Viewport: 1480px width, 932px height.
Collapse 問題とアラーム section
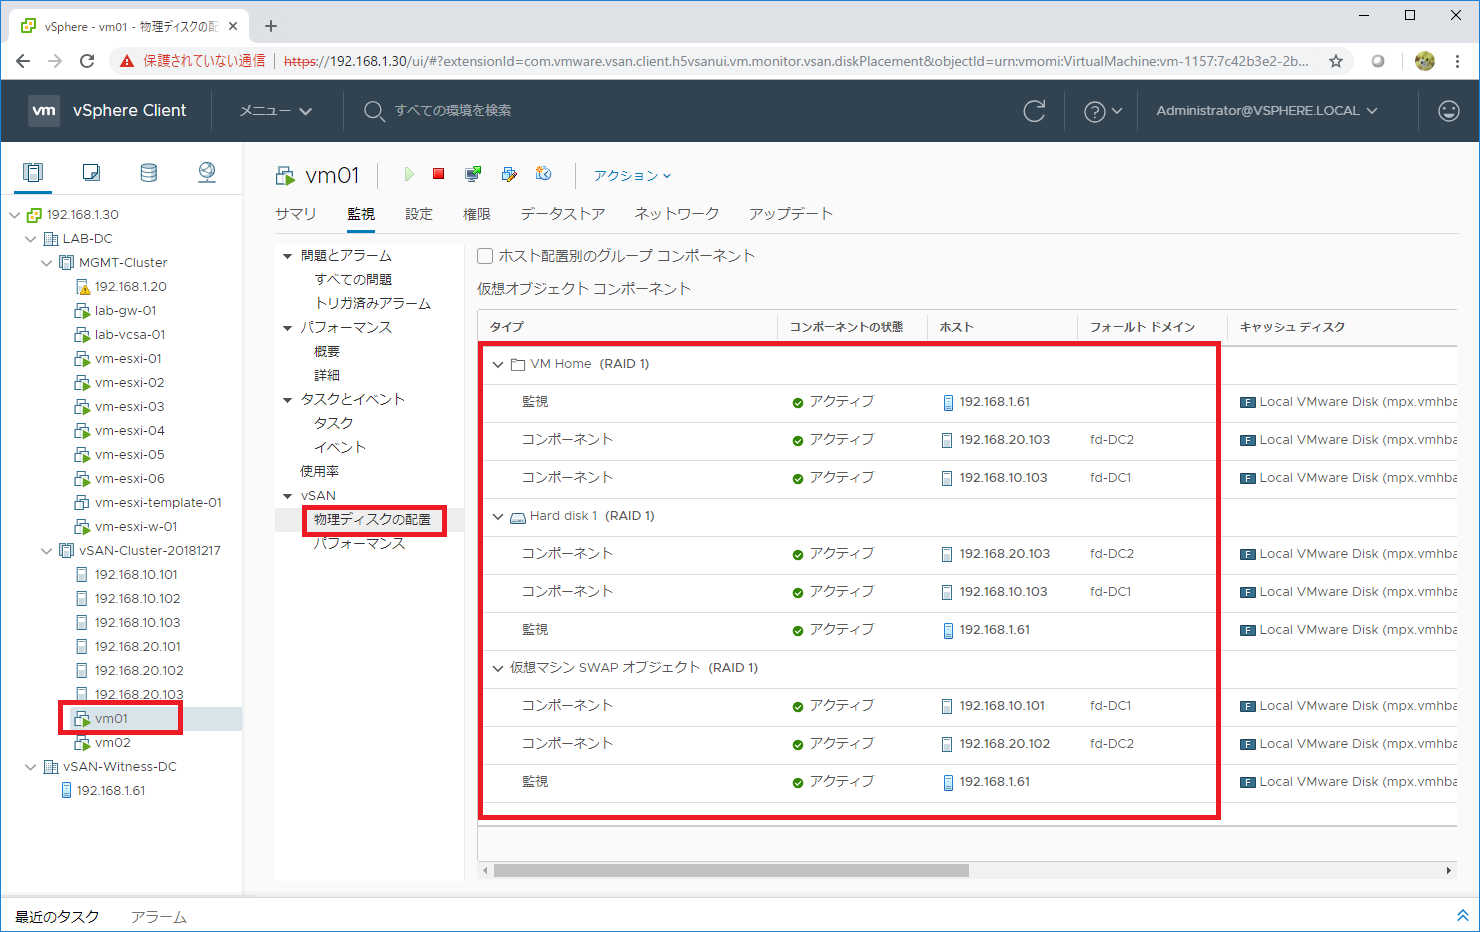coord(288,256)
